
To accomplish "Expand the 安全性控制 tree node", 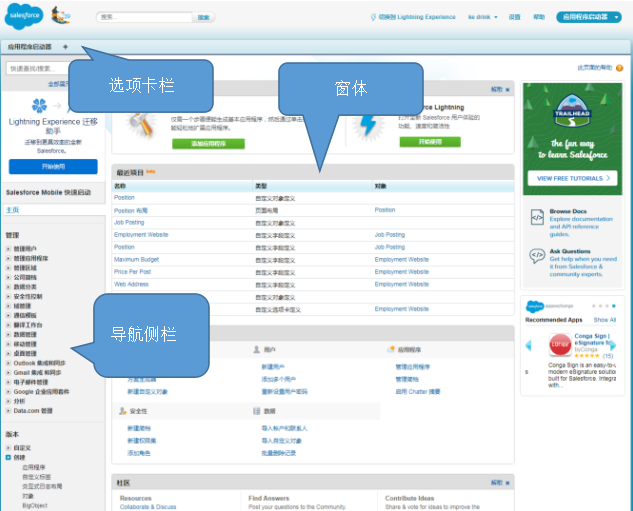I will (8, 296).
